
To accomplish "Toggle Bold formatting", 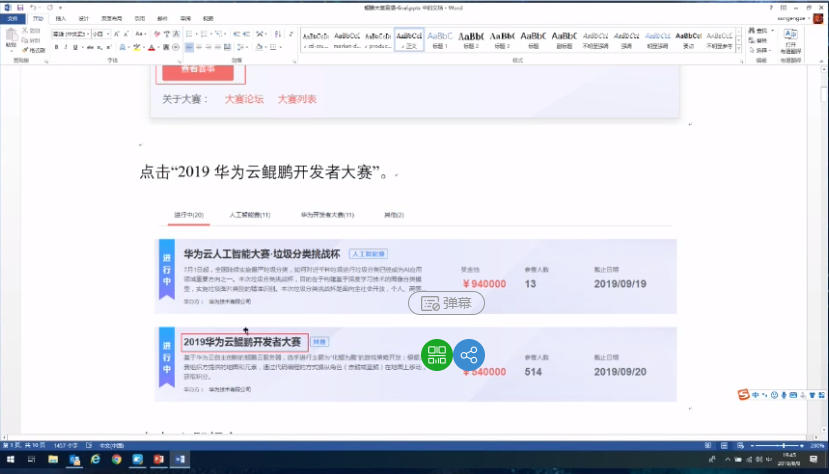I will [57, 48].
